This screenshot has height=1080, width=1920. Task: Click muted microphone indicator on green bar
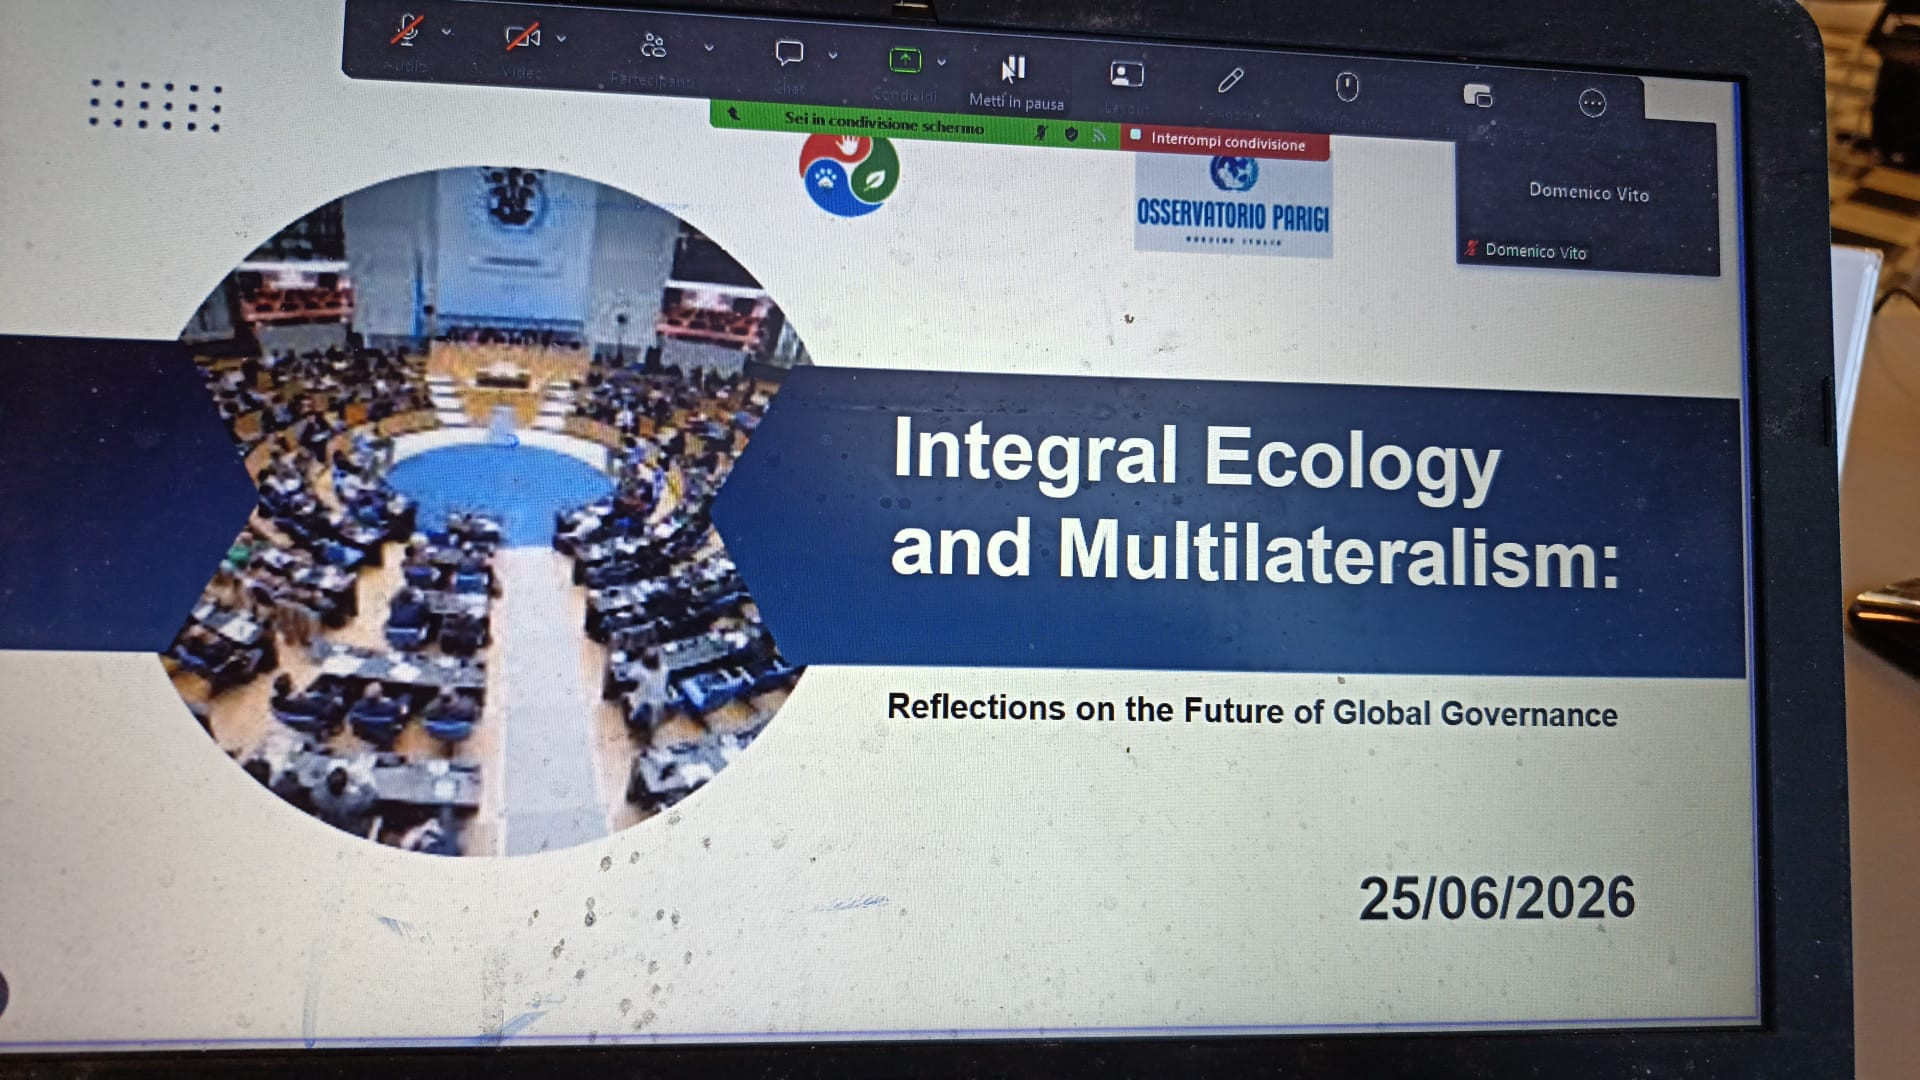(x=1041, y=131)
